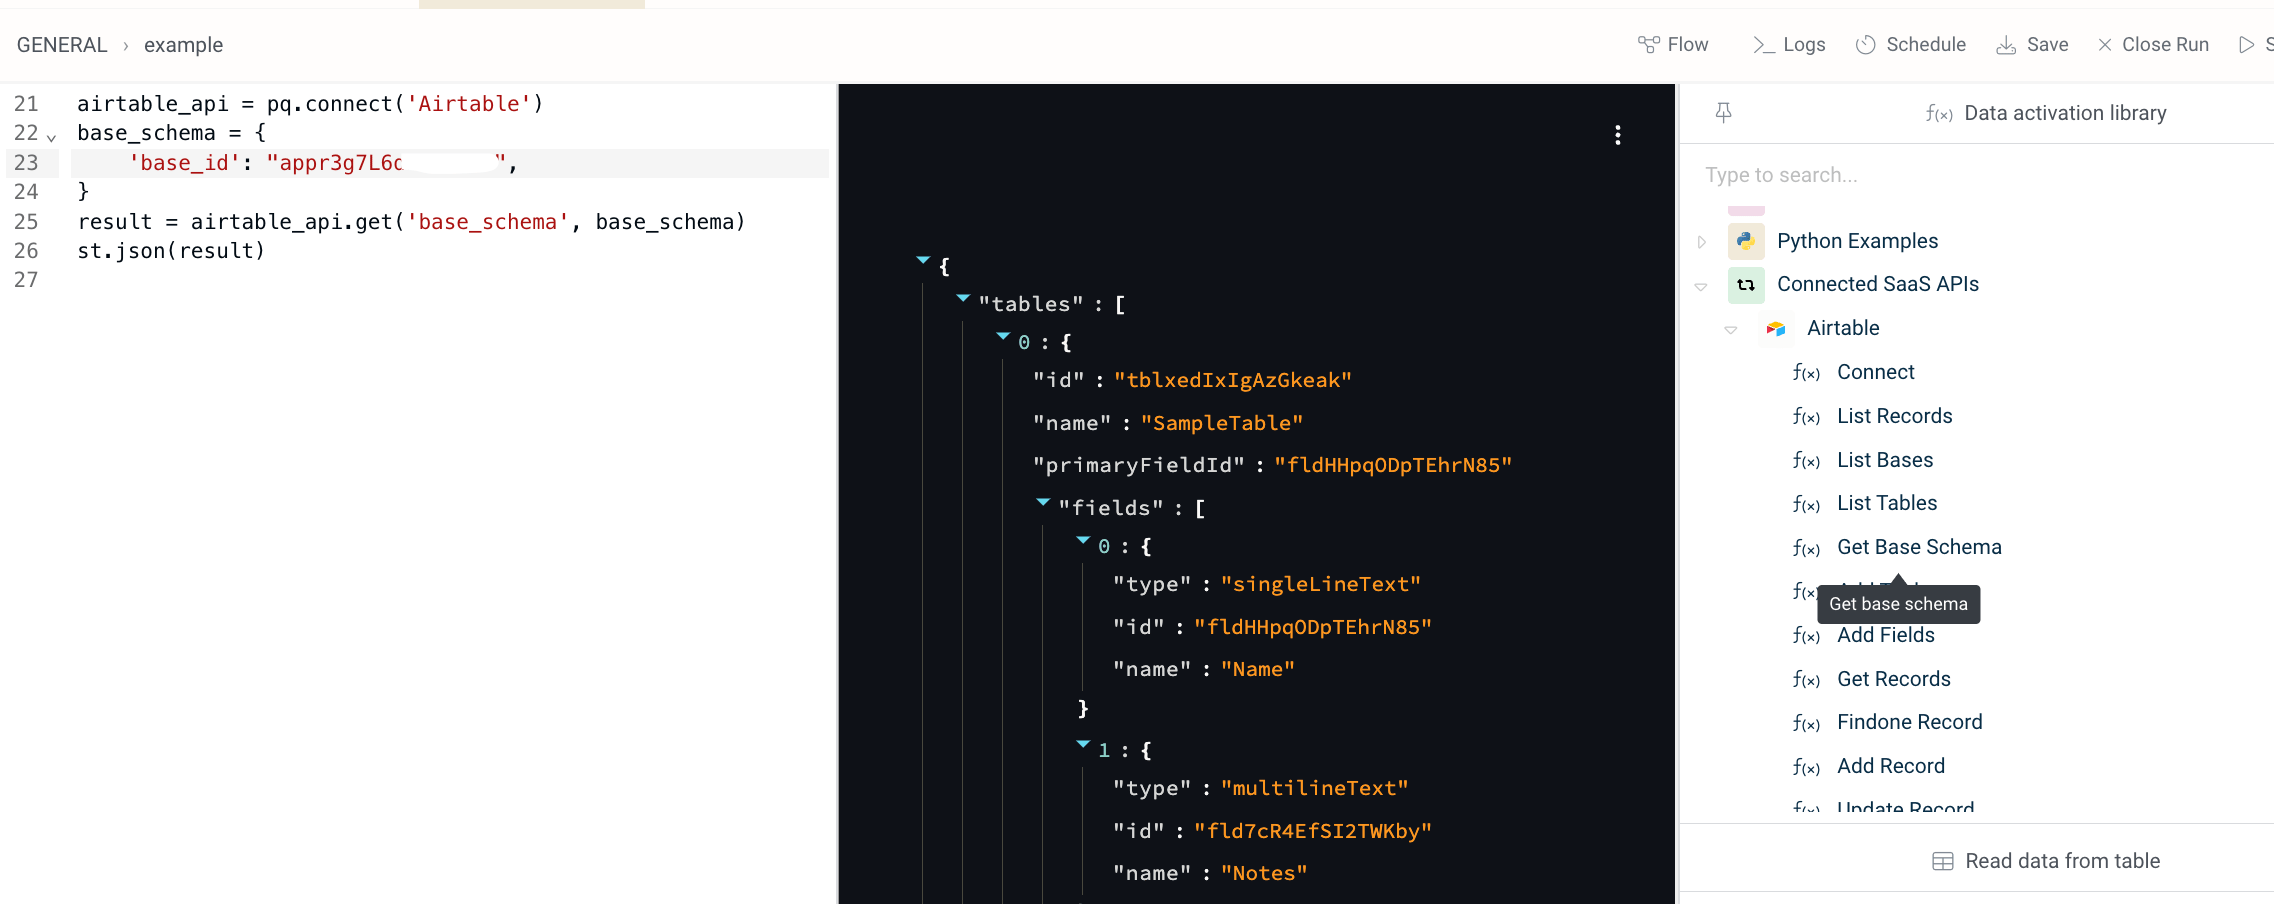Click the Schedule clock icon

point(1866,45)
